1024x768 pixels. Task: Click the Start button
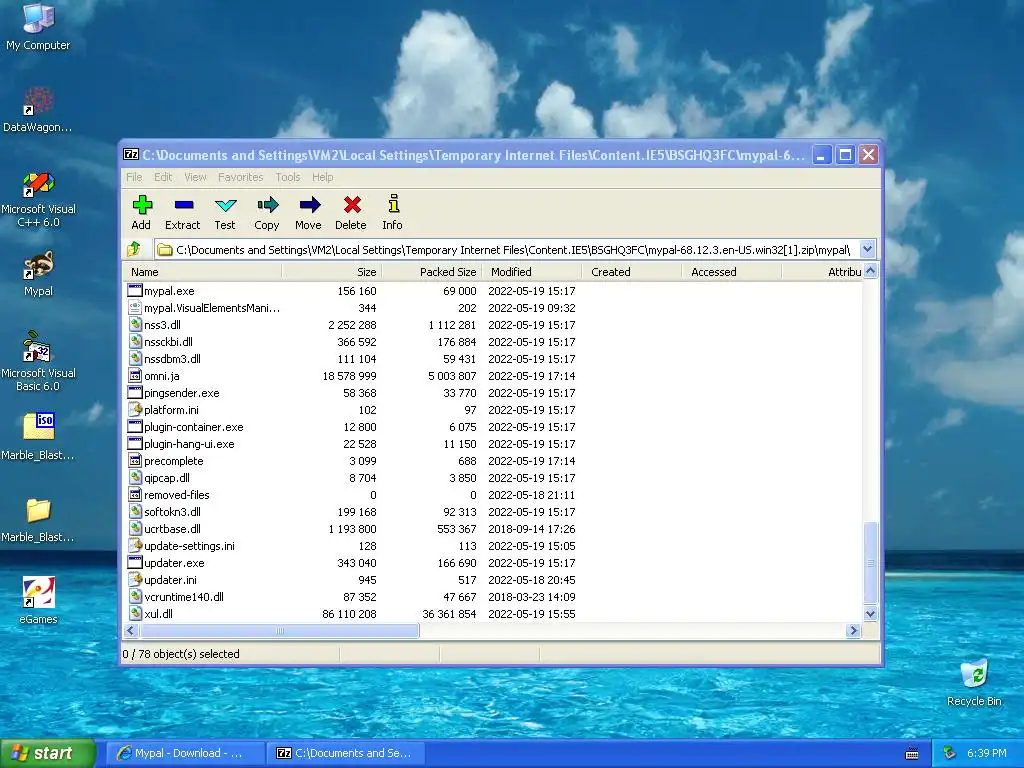(48, 753)
